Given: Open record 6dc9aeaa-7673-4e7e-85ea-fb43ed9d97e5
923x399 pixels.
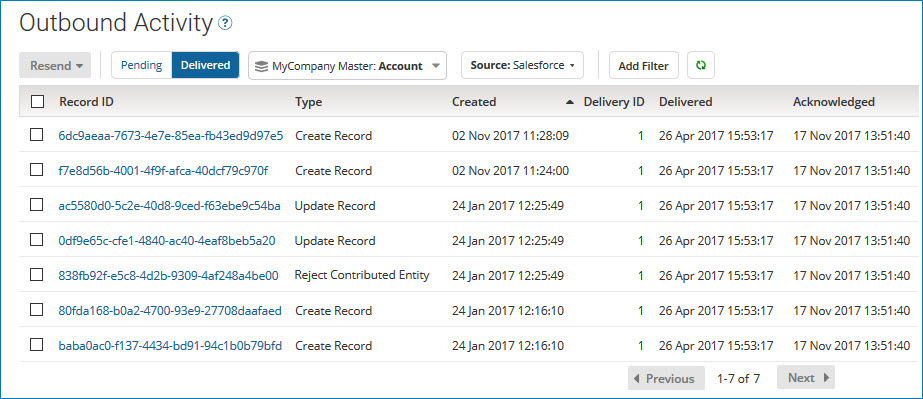Looking at the screenshot, I should (171, 136).
